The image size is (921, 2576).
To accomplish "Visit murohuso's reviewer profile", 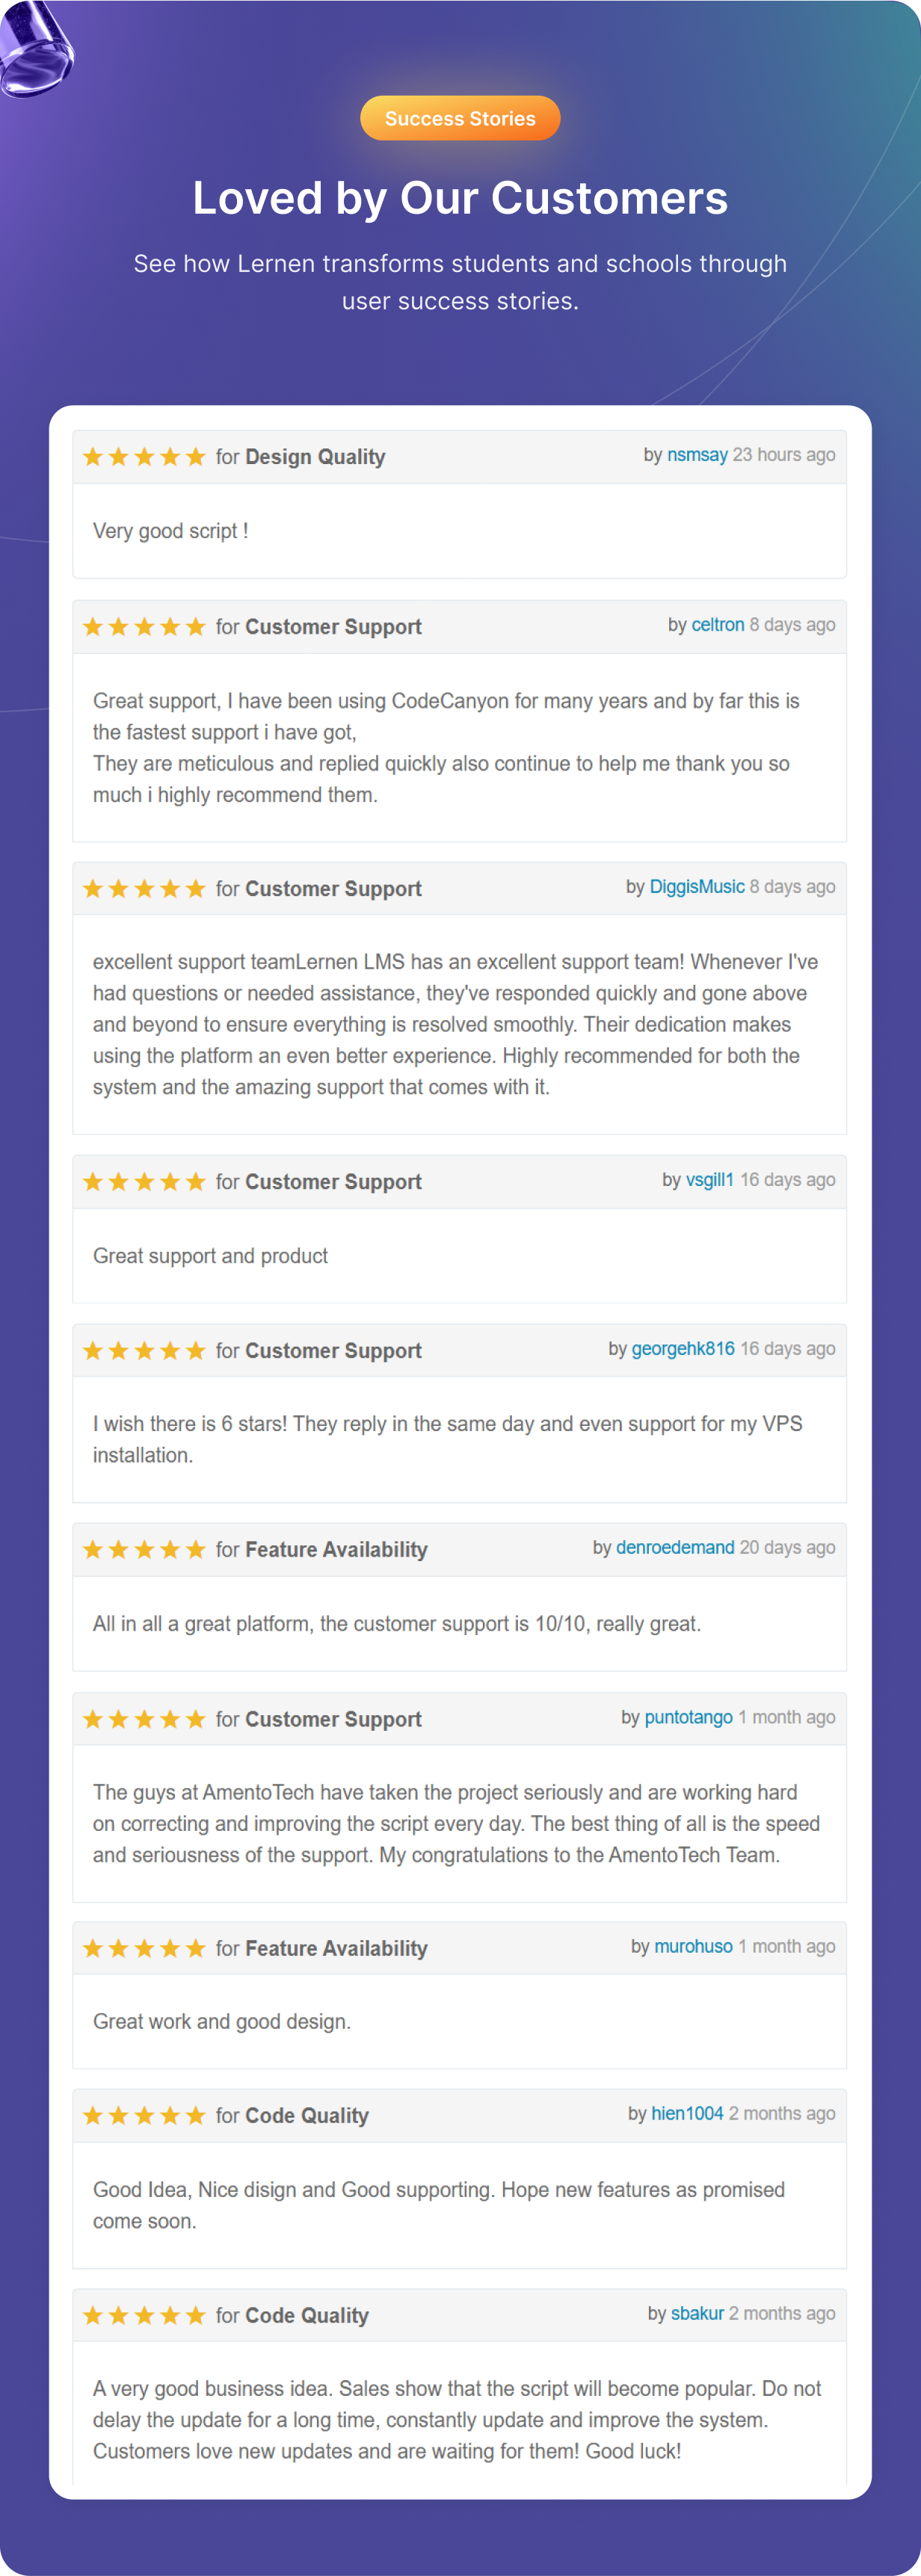I will coord(693,1946).
